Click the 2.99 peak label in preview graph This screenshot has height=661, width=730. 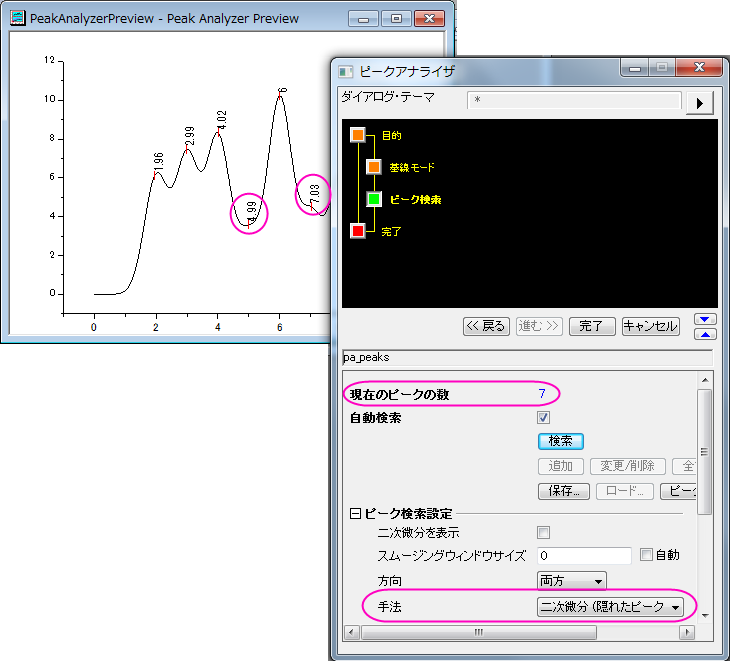pos(189,135)
